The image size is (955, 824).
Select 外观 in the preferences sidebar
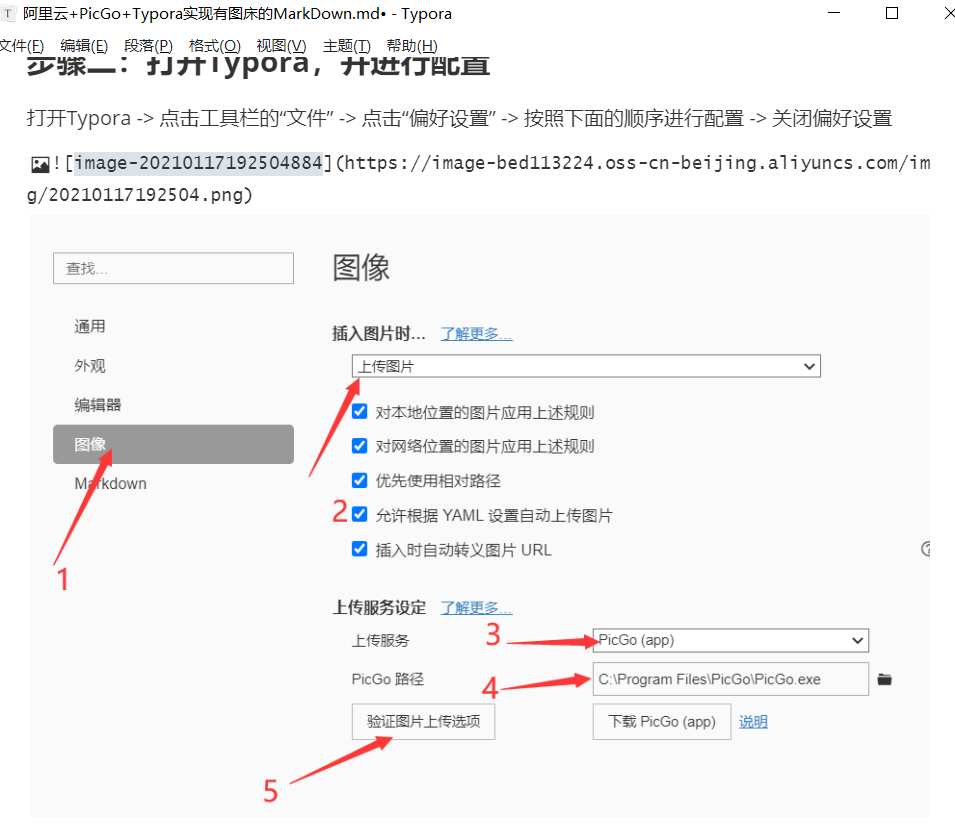pos(90,365)
